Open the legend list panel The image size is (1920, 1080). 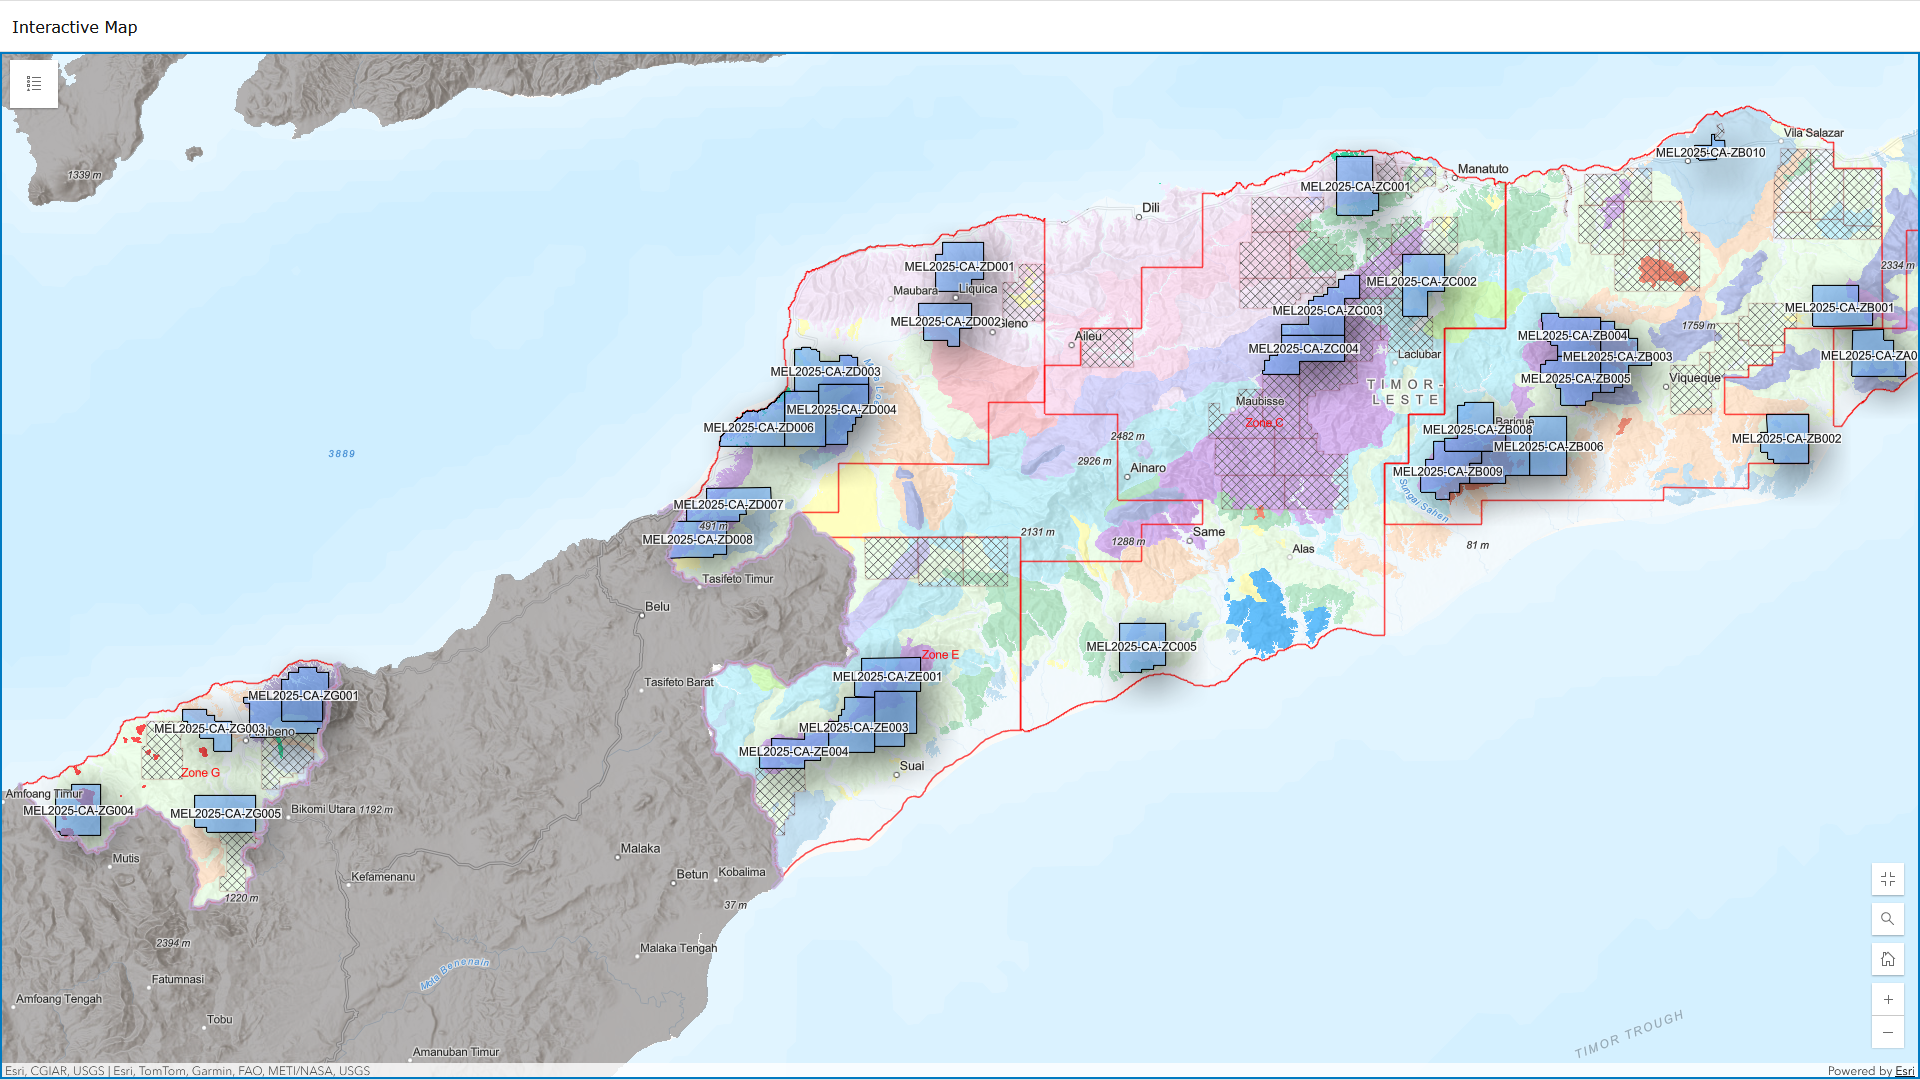[34, 84]
